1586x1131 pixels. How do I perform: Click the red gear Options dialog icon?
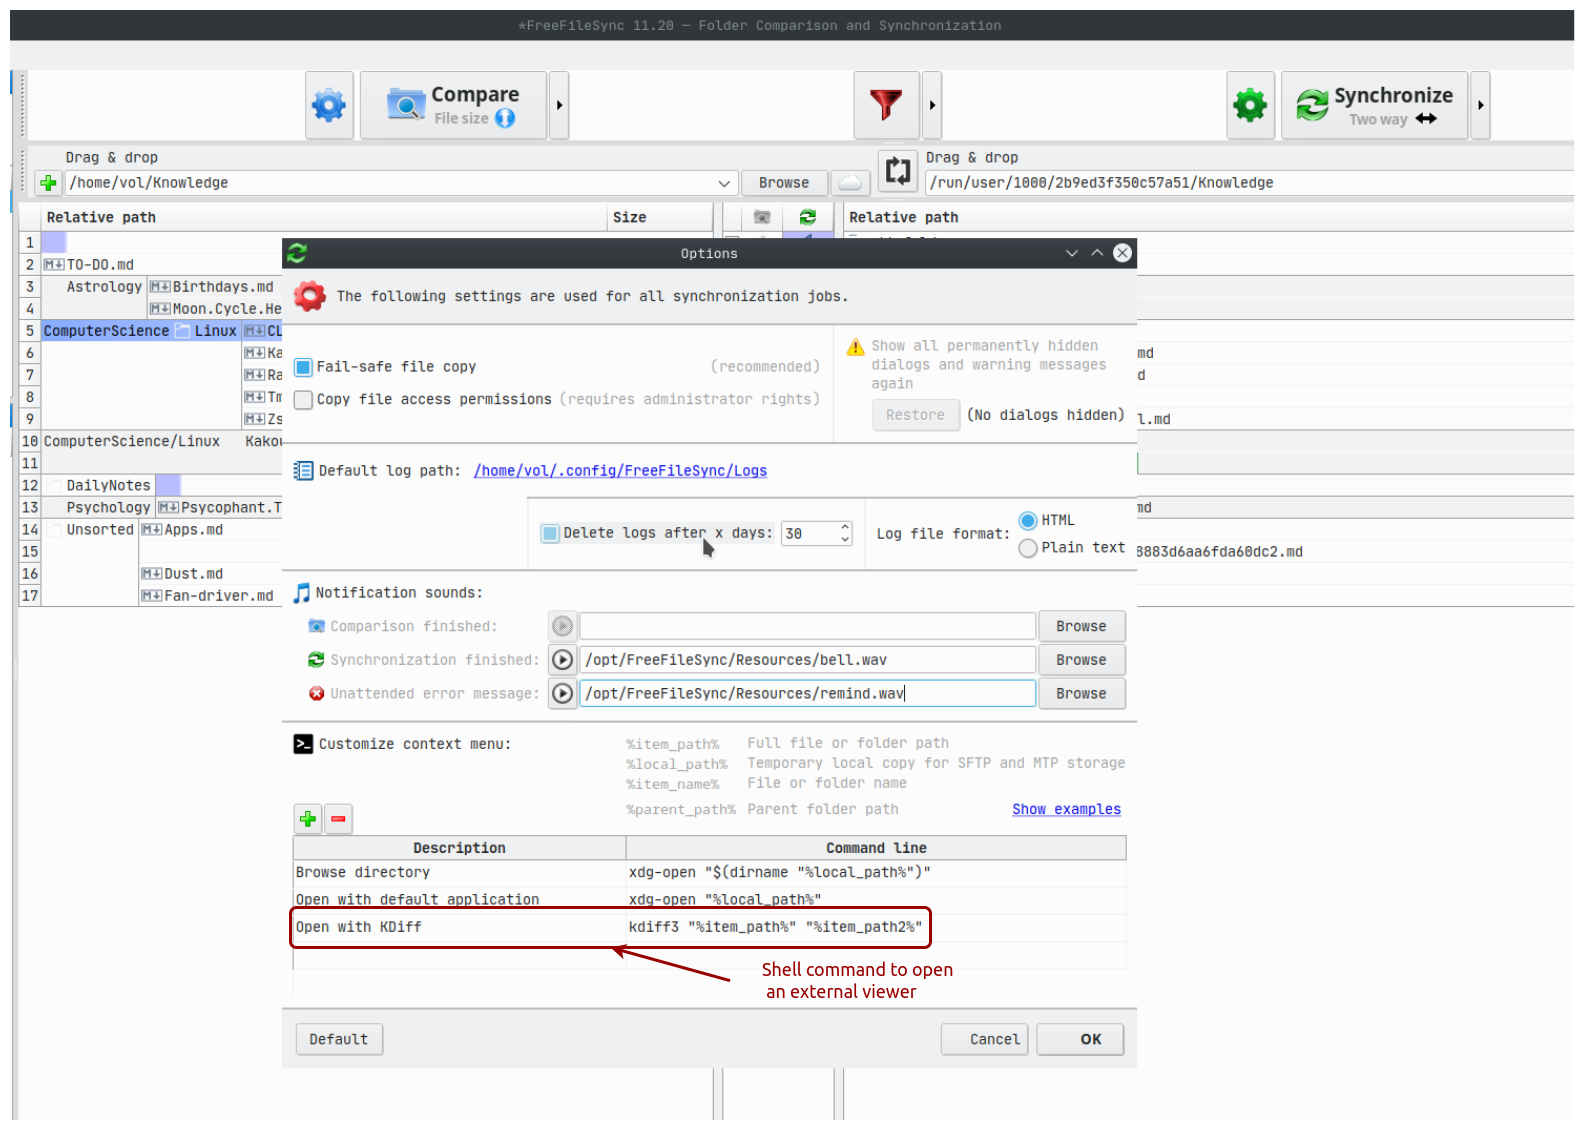[310, 297]
